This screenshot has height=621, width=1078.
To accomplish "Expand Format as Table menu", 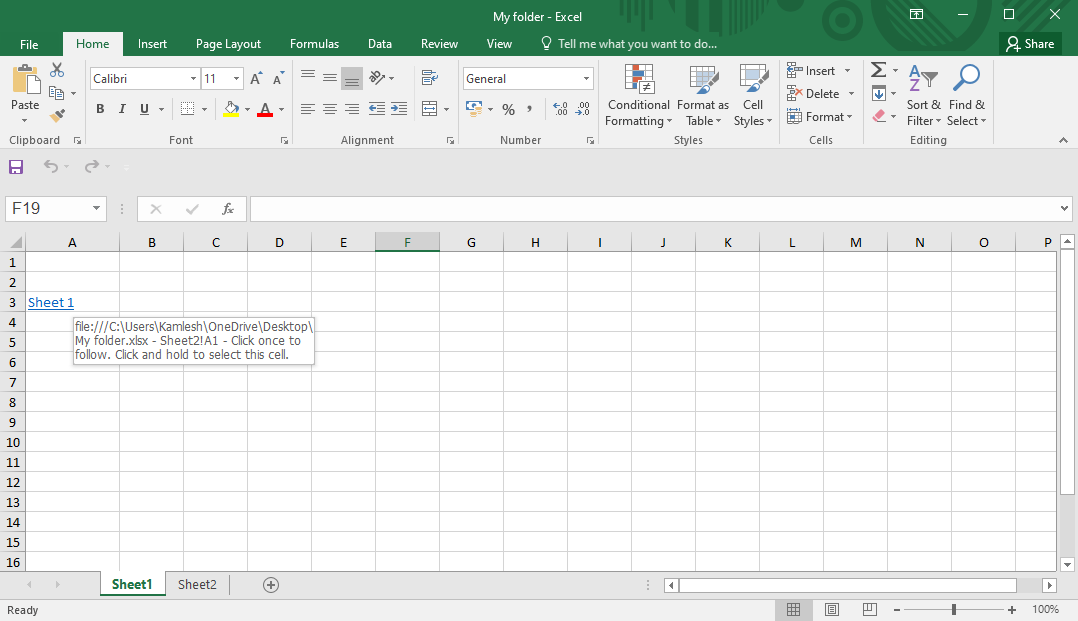I will tap(703, 96).
